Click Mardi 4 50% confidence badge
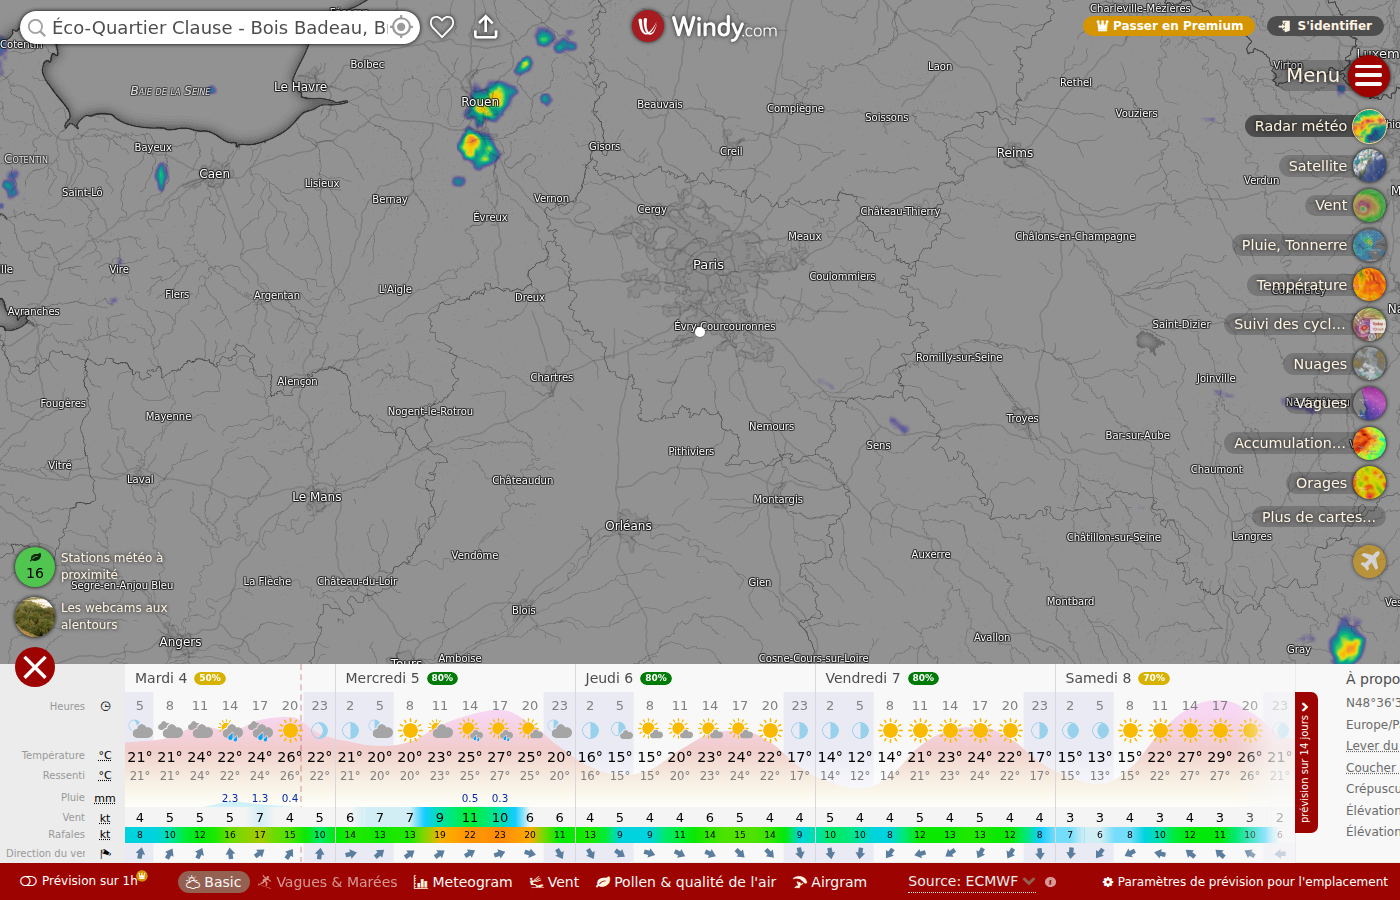 [x=210, y=678]
